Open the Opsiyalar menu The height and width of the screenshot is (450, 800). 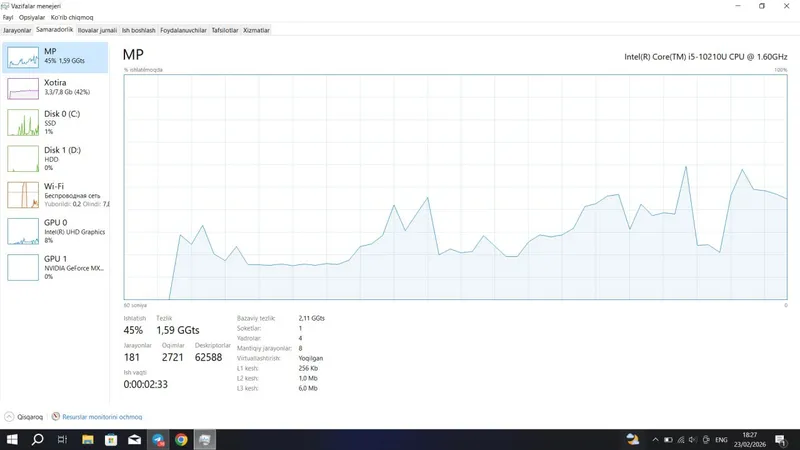[x=32, y=17]
